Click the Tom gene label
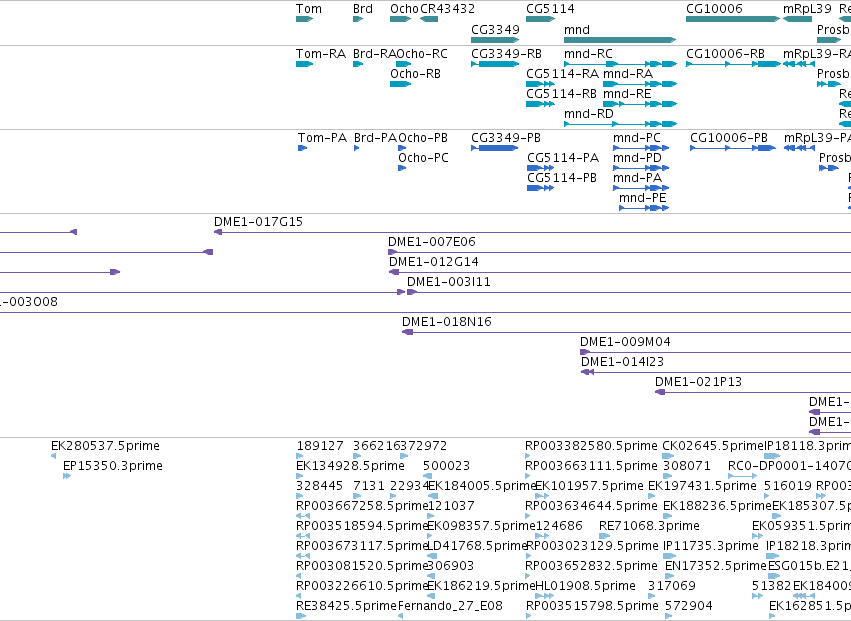 (308, 9)
